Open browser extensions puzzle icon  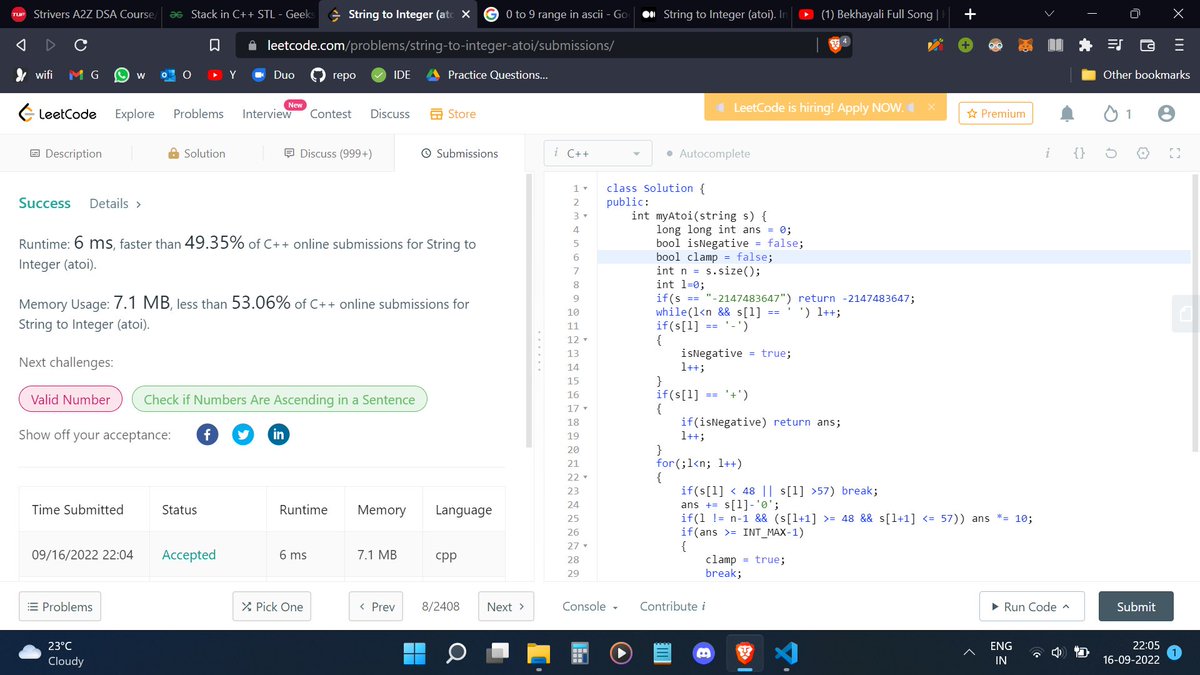click(1086, 45)
